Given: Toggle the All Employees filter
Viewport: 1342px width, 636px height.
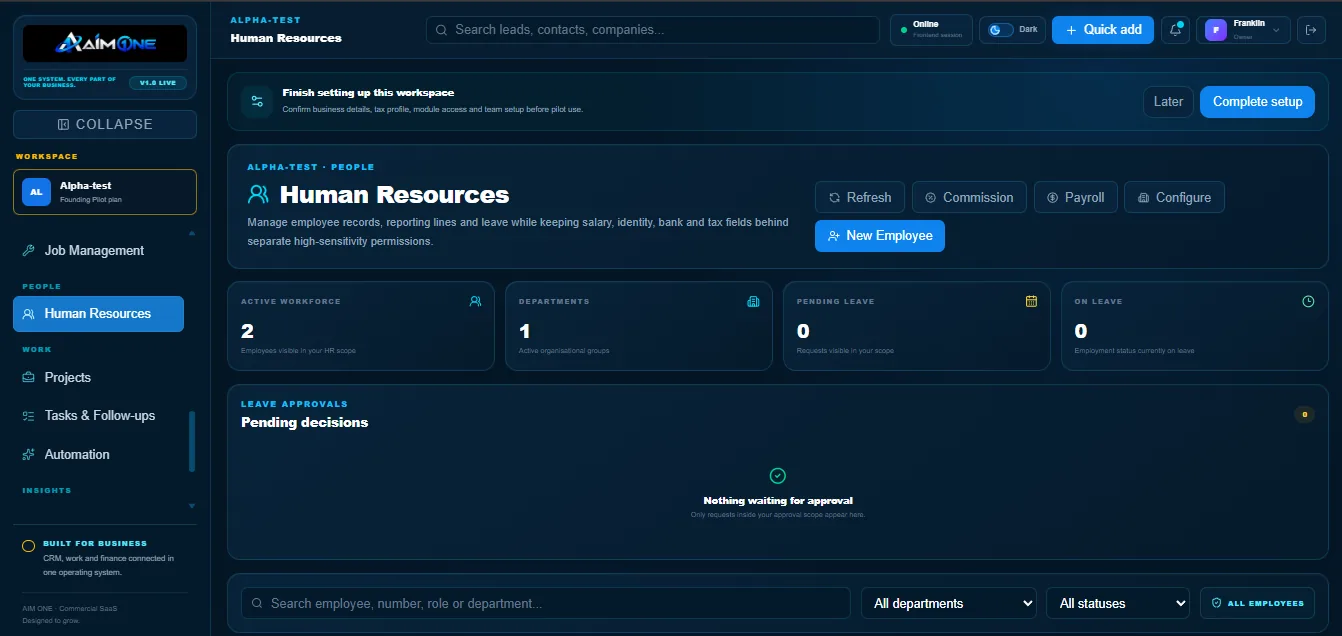Looking at the screenshot, I should point(1257,603).
